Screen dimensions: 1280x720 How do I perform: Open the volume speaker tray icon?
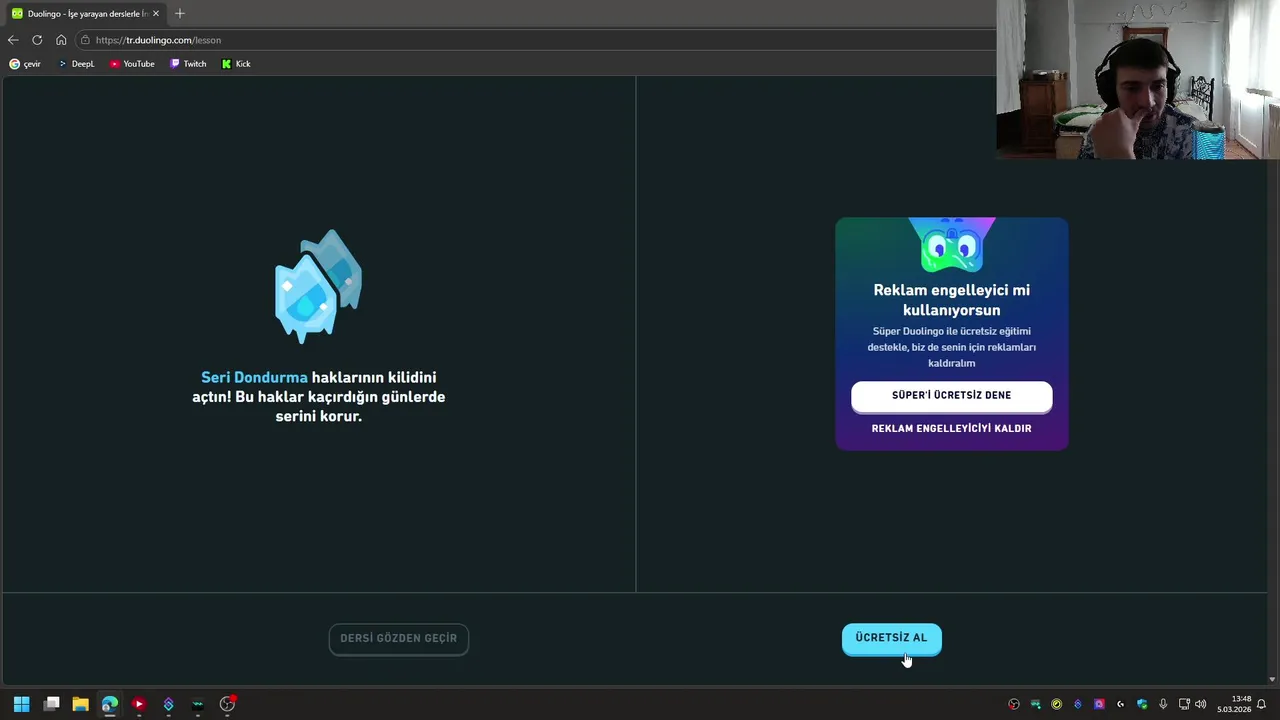click(1200, 704)
